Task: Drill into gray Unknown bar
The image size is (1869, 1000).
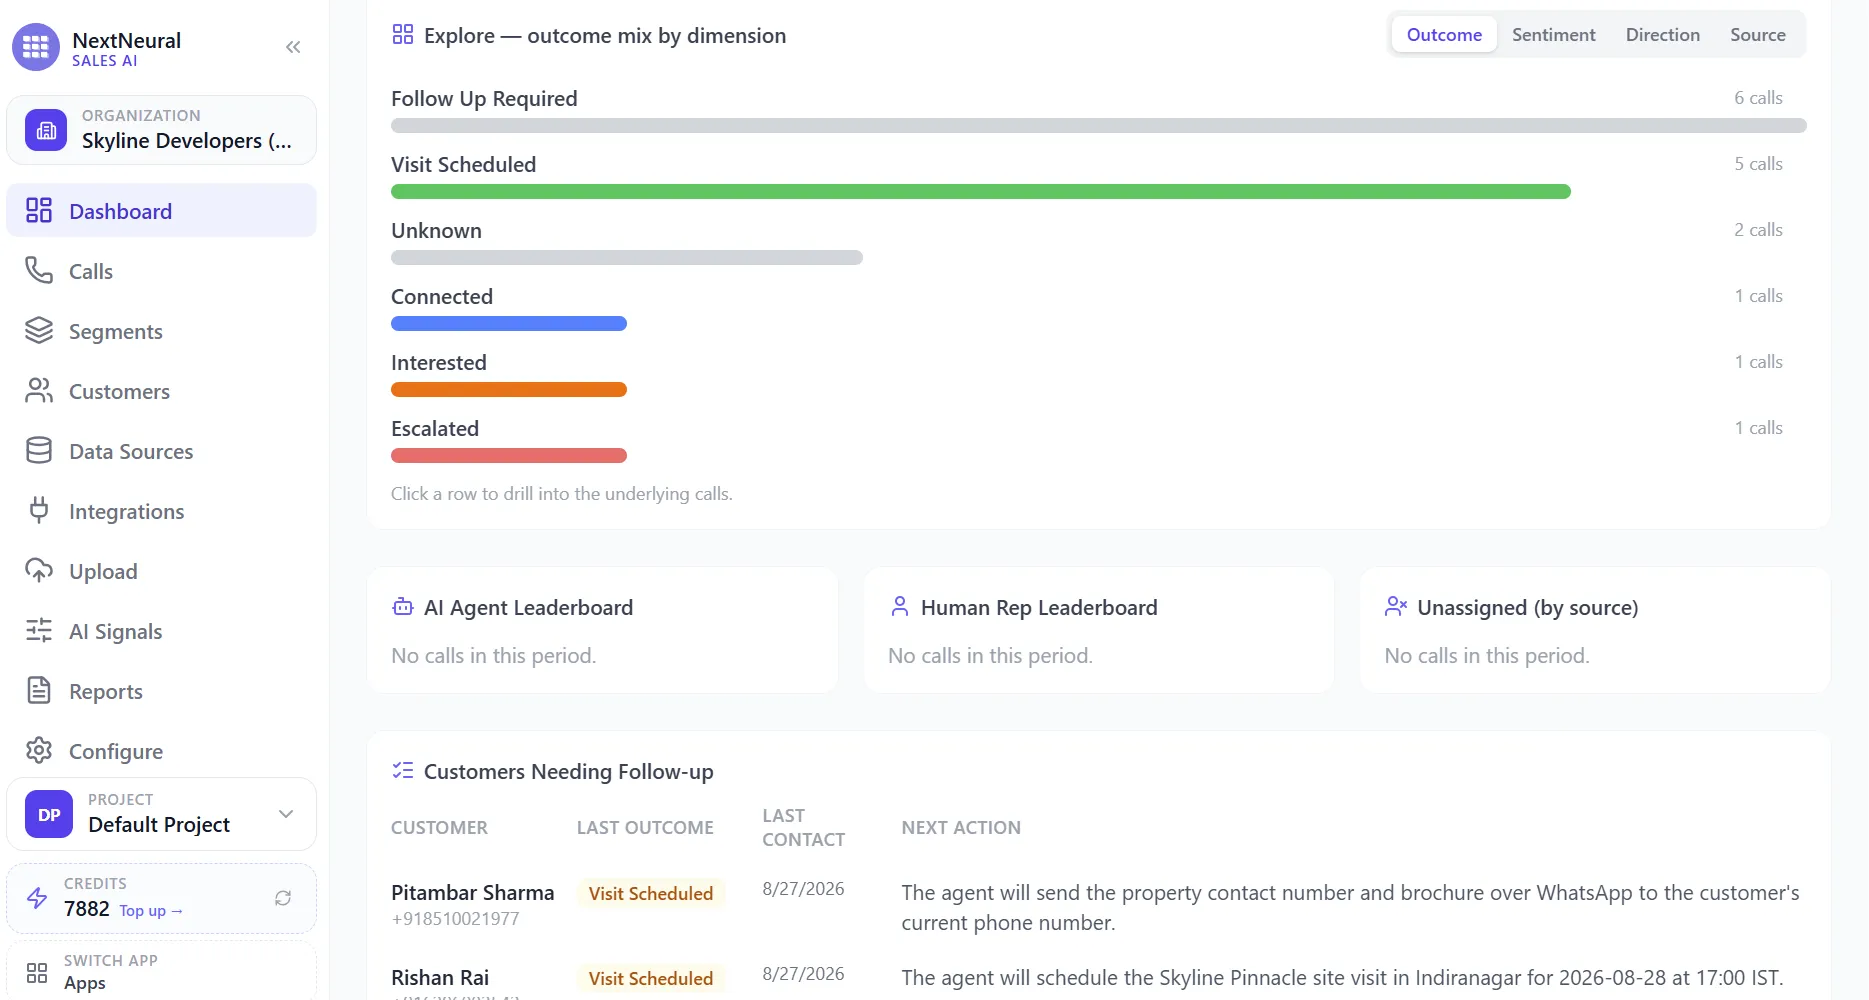Action: point(626,257)
